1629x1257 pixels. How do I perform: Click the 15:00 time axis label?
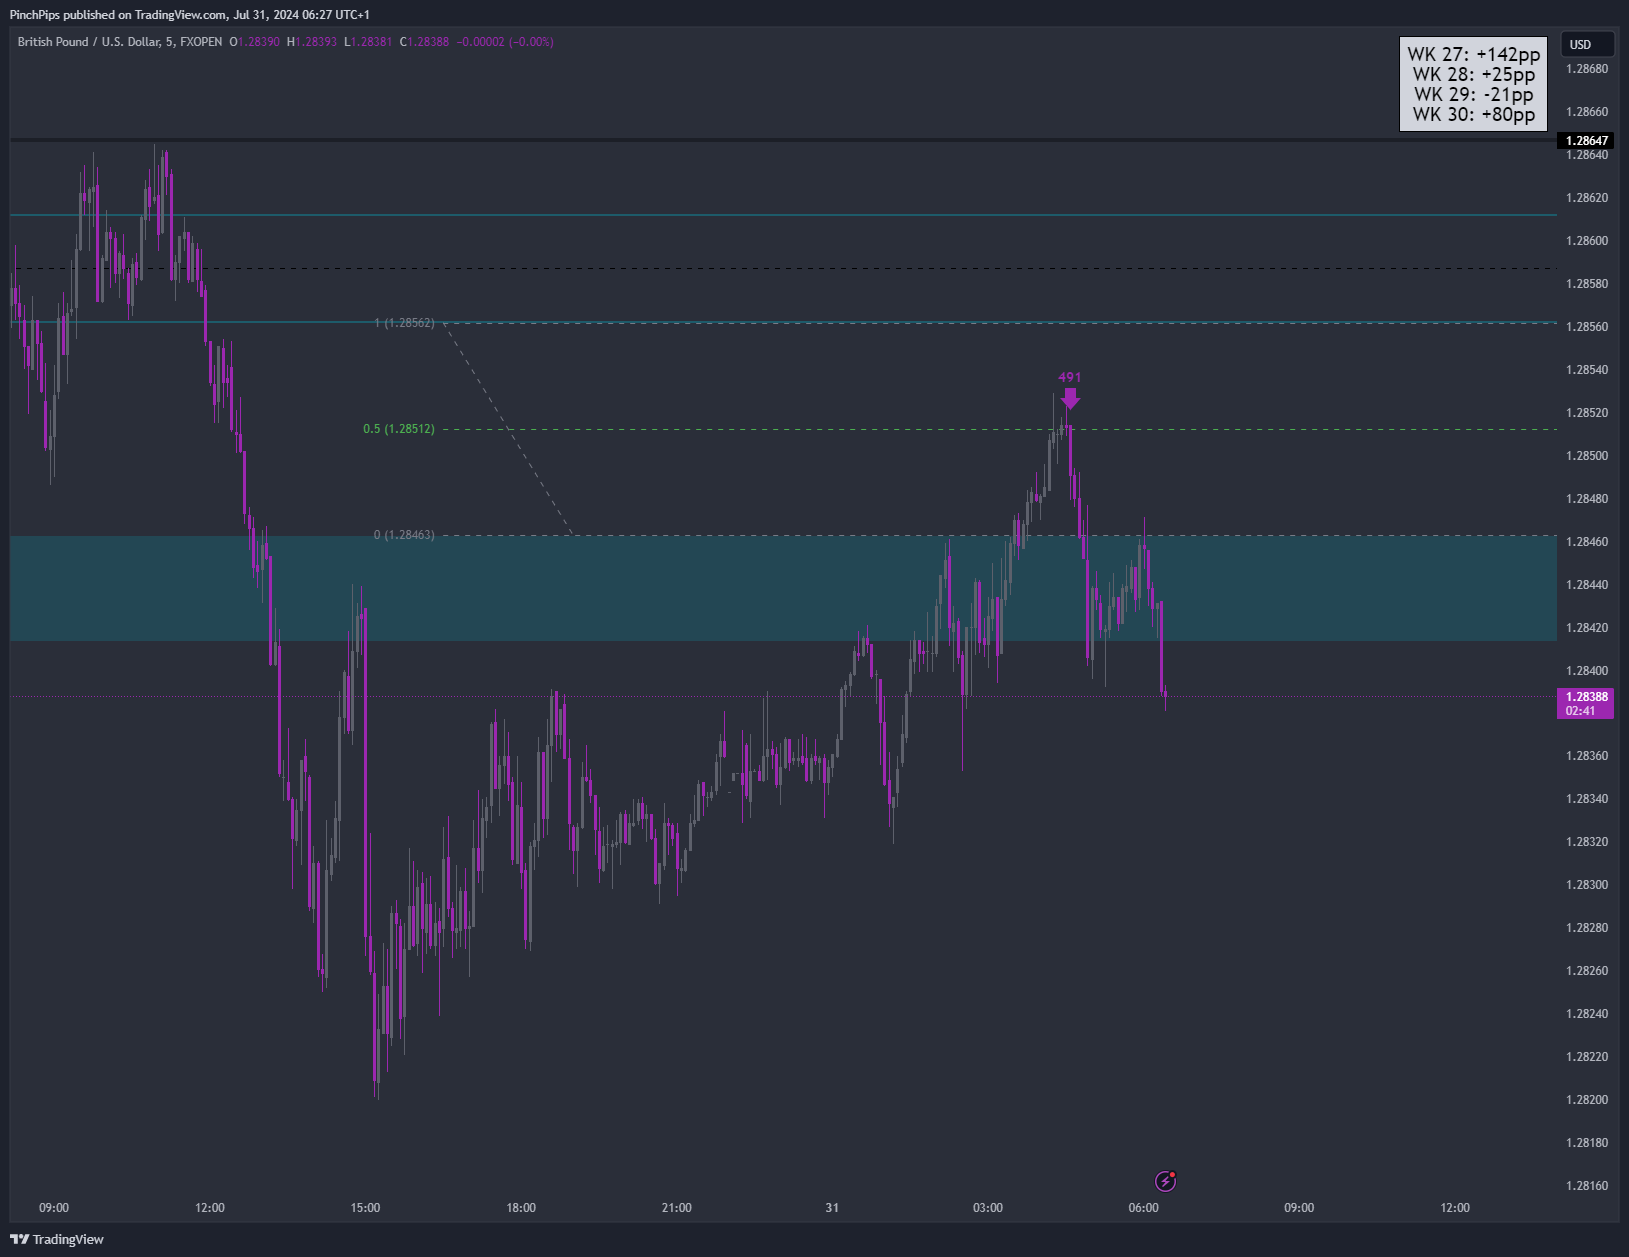(365, 1208)
